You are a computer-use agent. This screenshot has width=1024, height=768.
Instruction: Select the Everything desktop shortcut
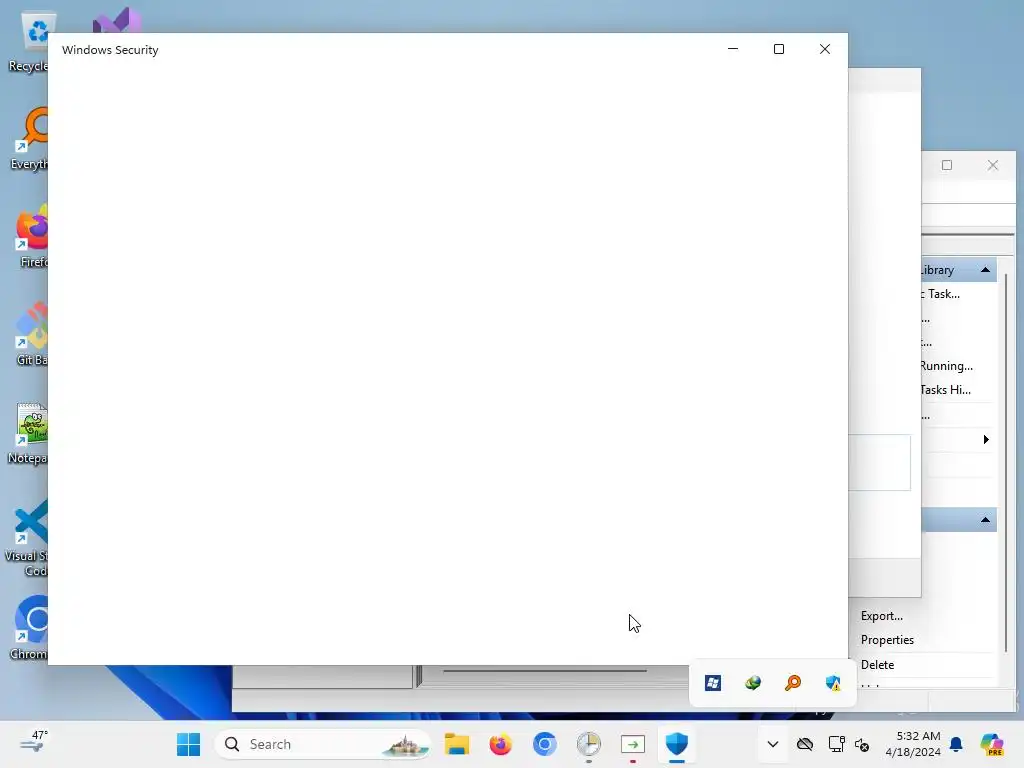[28, 138]
